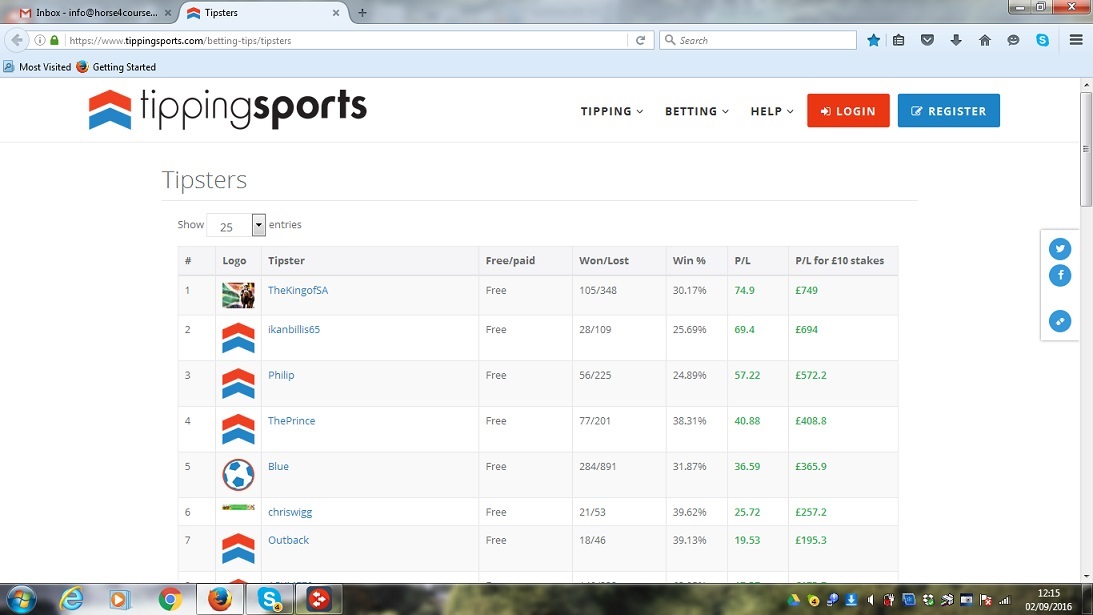Screen dimensions: 1093x615
Task: Expand the HELP menu
Action: coord(772,111)
